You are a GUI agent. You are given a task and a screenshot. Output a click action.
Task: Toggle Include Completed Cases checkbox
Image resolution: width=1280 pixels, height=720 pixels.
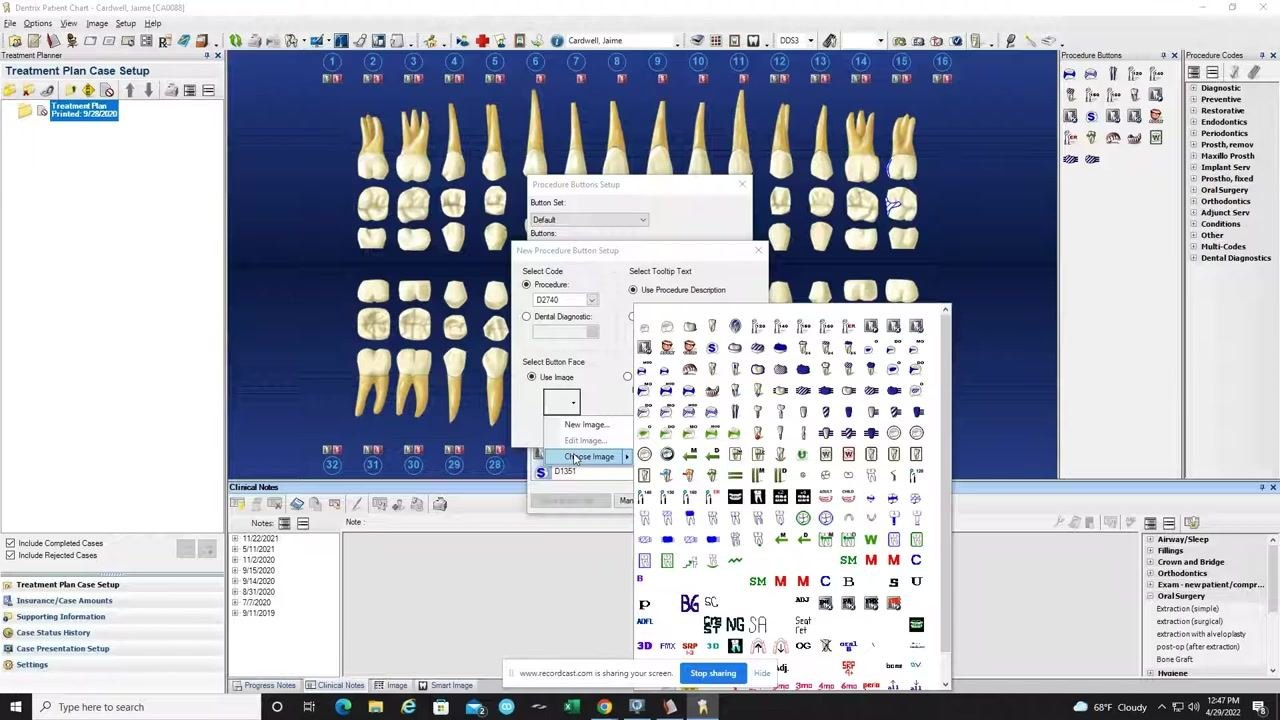[x=10, y=543]
